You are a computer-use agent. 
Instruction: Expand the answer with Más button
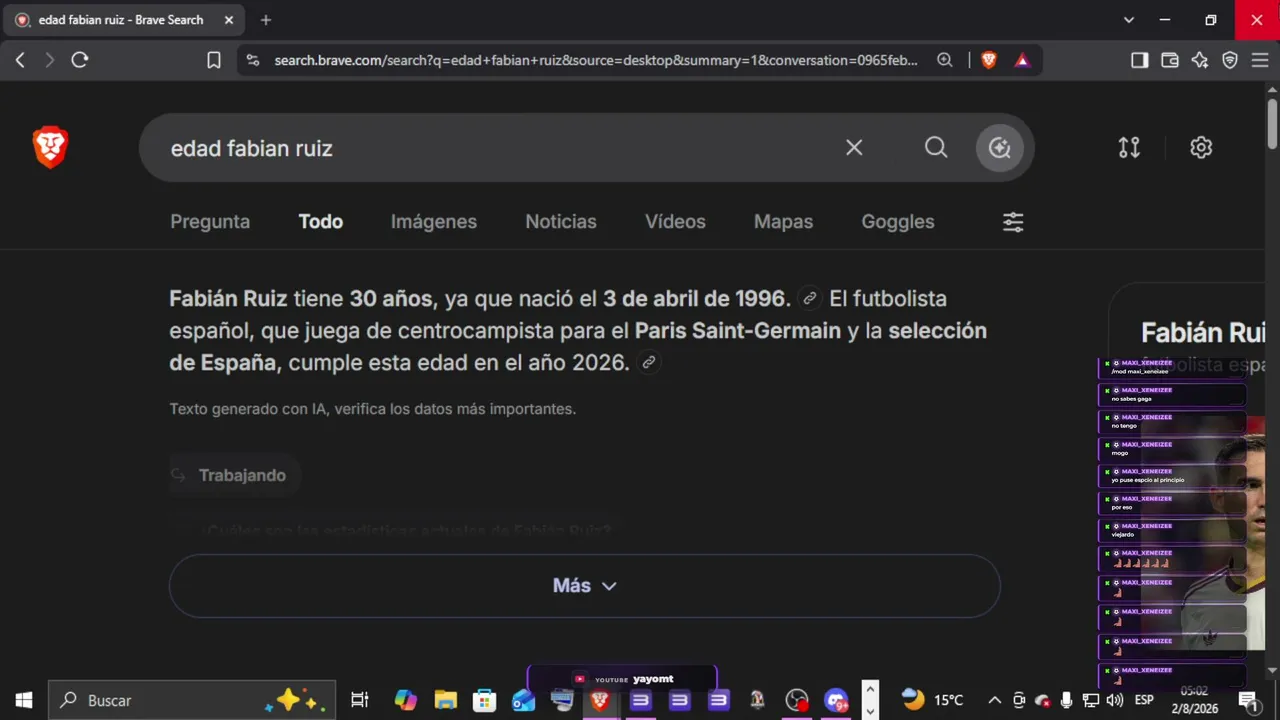pyautogui.click(x=585, y=586)
